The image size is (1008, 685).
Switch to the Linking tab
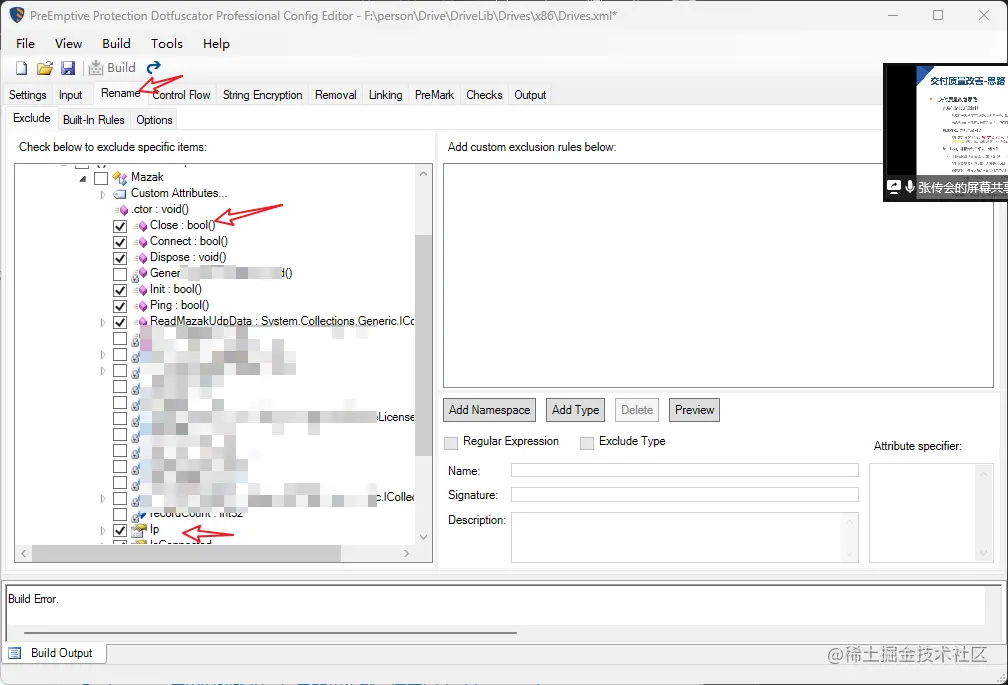tap(386, 94)
